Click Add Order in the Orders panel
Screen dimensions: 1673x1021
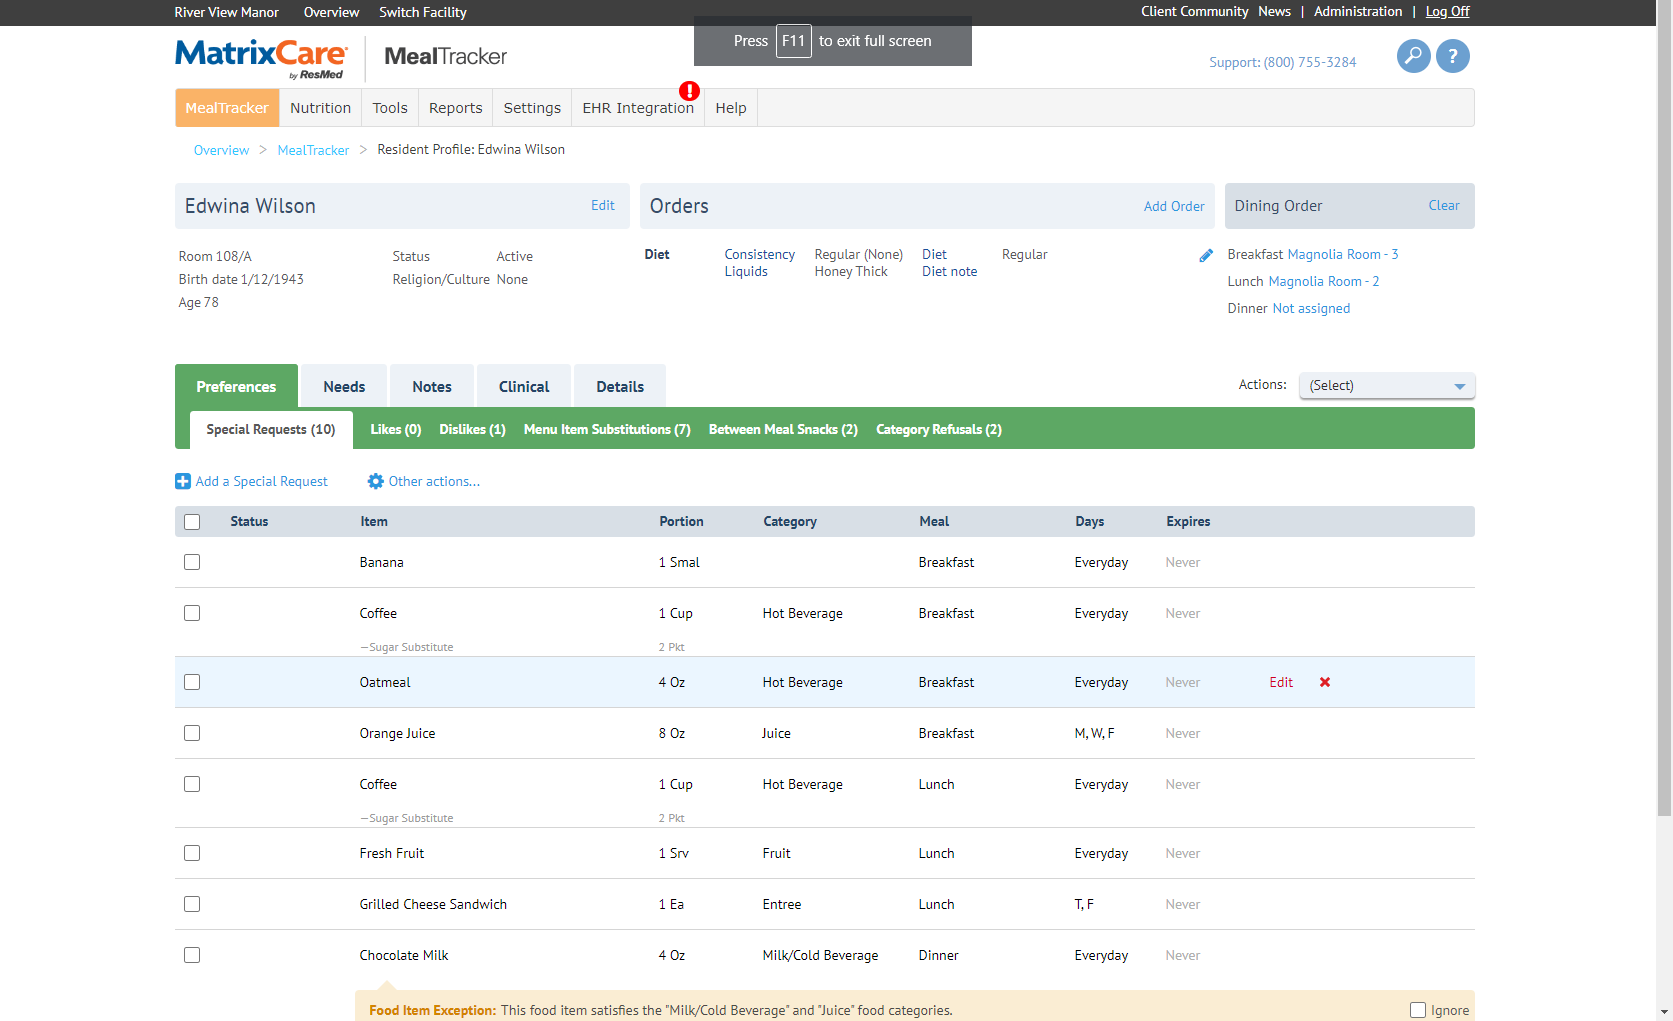click(x=1173, y=206)
